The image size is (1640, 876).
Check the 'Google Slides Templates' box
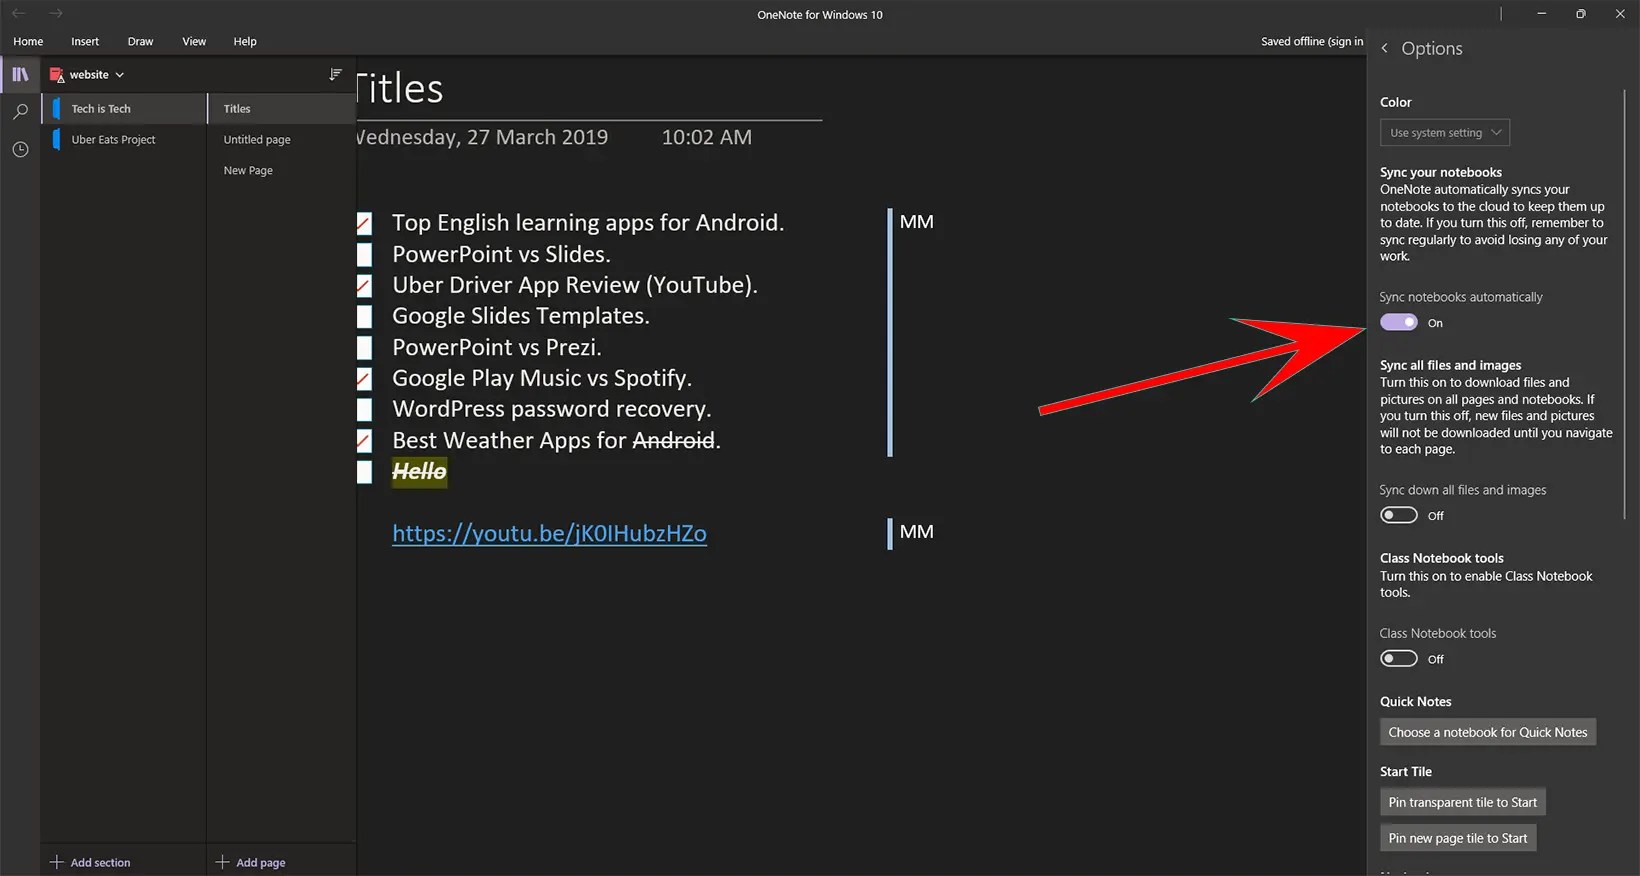click(364, 317)
